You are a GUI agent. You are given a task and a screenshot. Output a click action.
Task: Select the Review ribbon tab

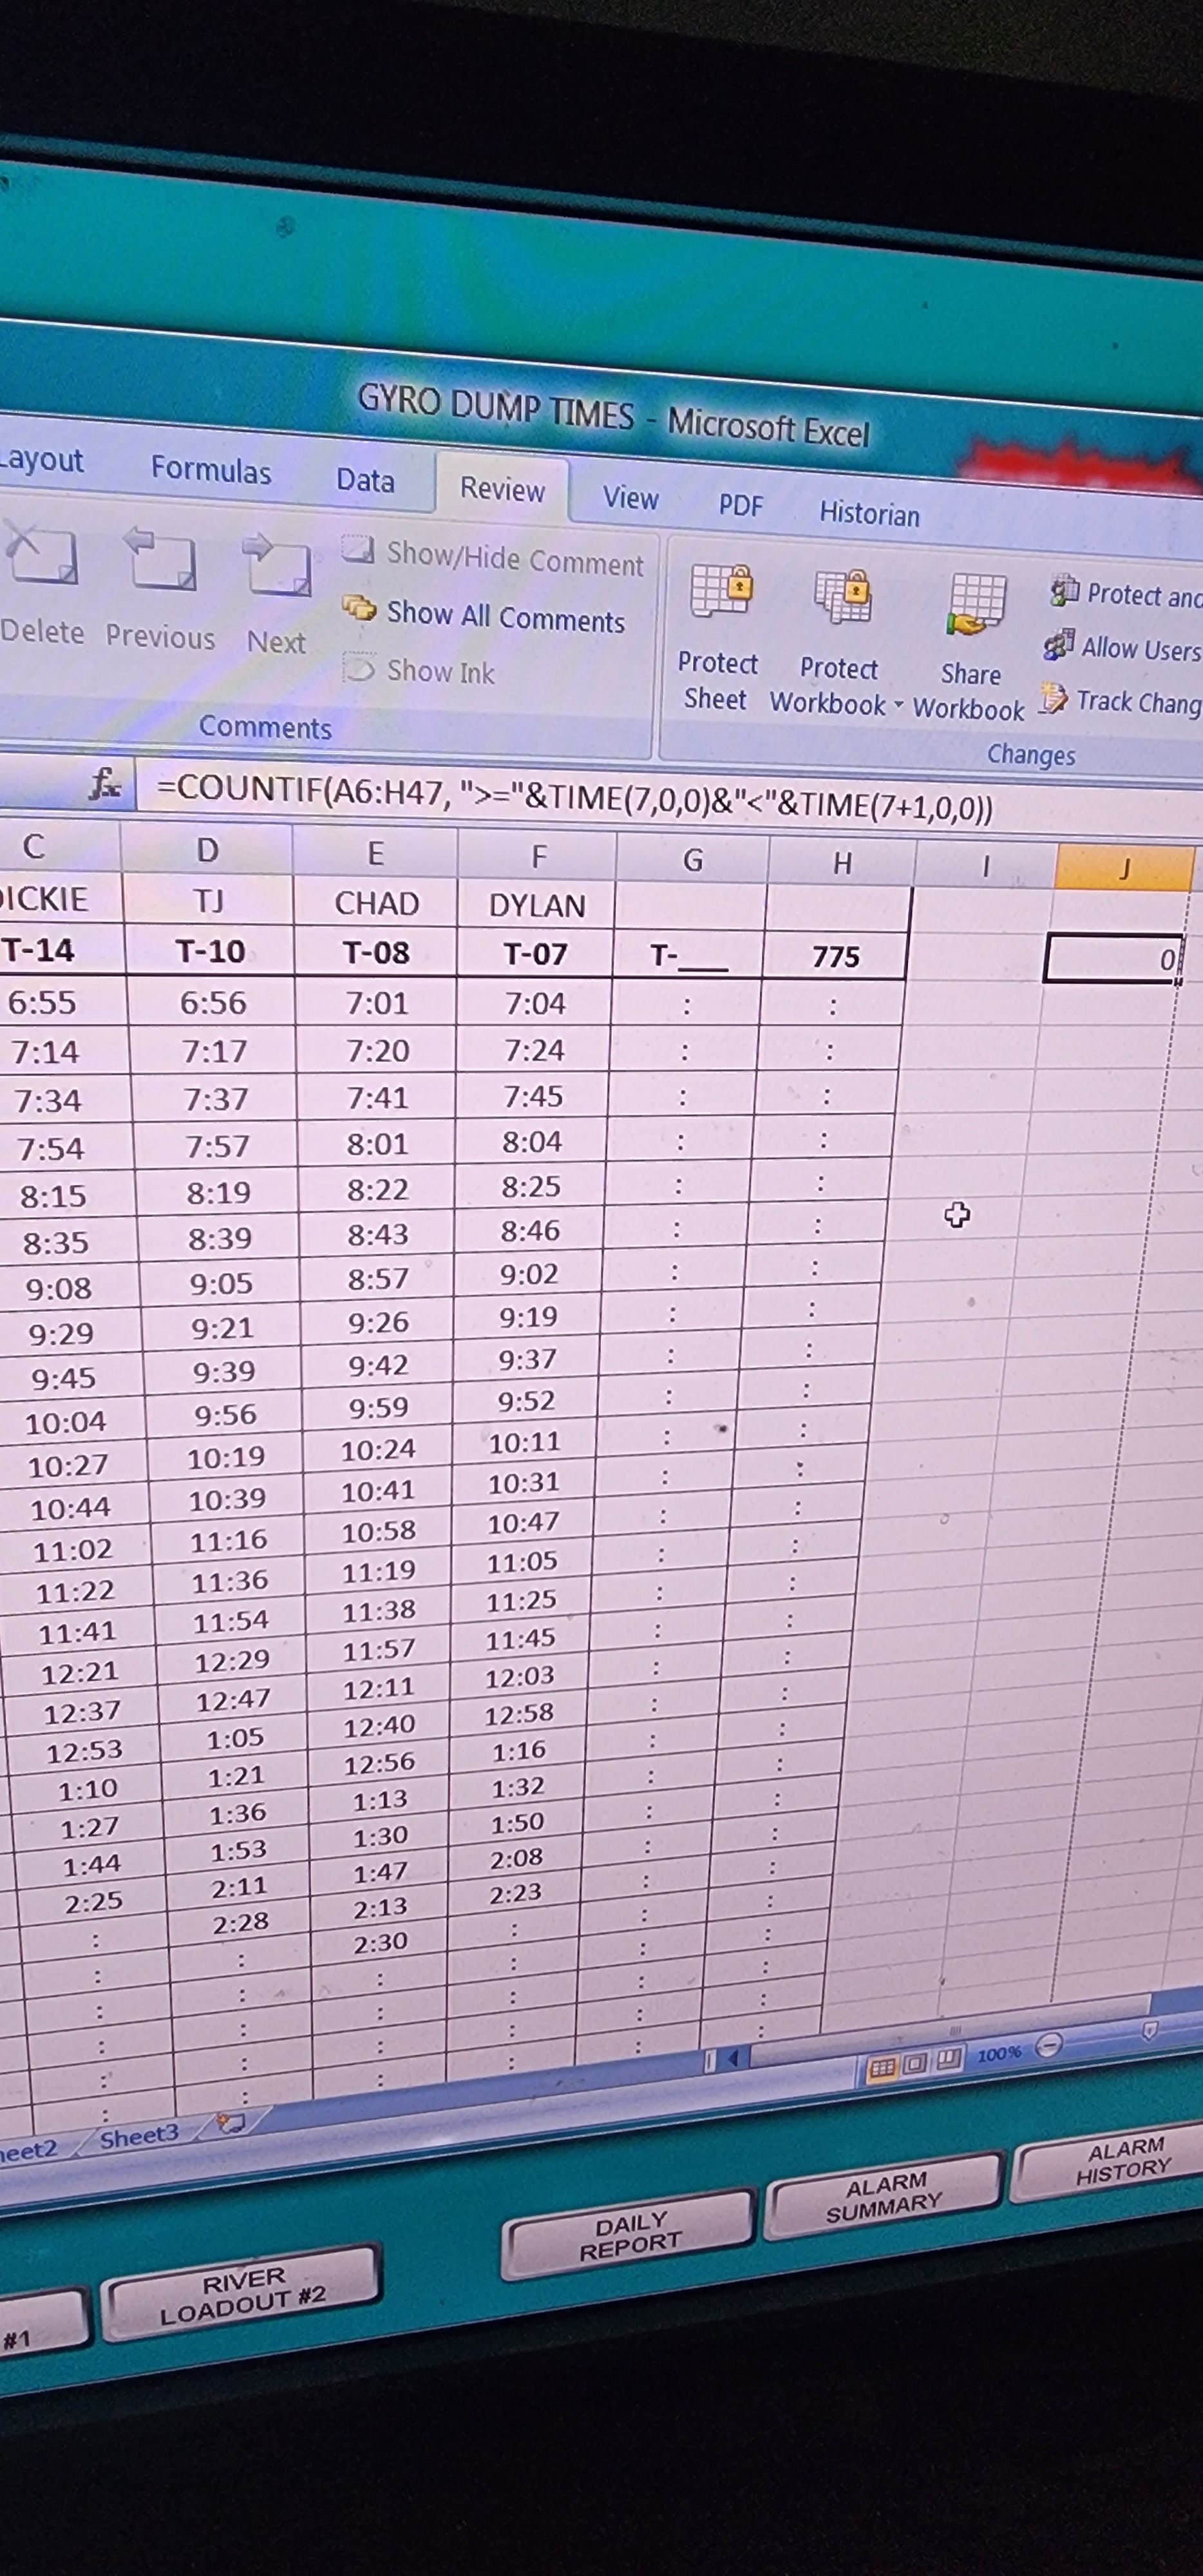pos(502,489)
